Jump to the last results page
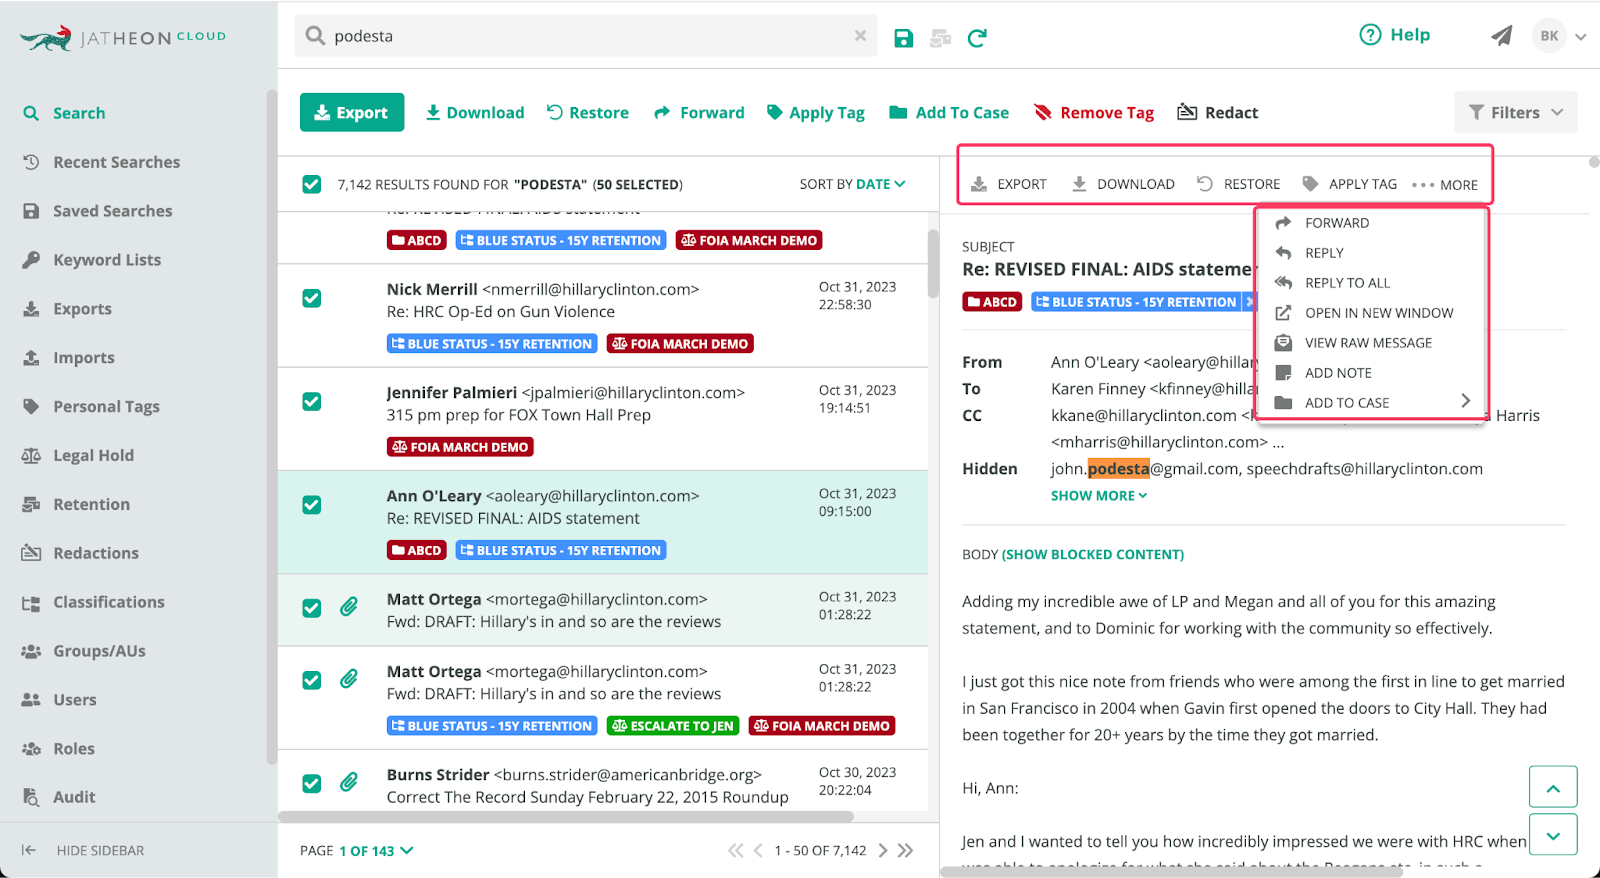This screenshot has width=1600, height=878. tap(905, 851)
